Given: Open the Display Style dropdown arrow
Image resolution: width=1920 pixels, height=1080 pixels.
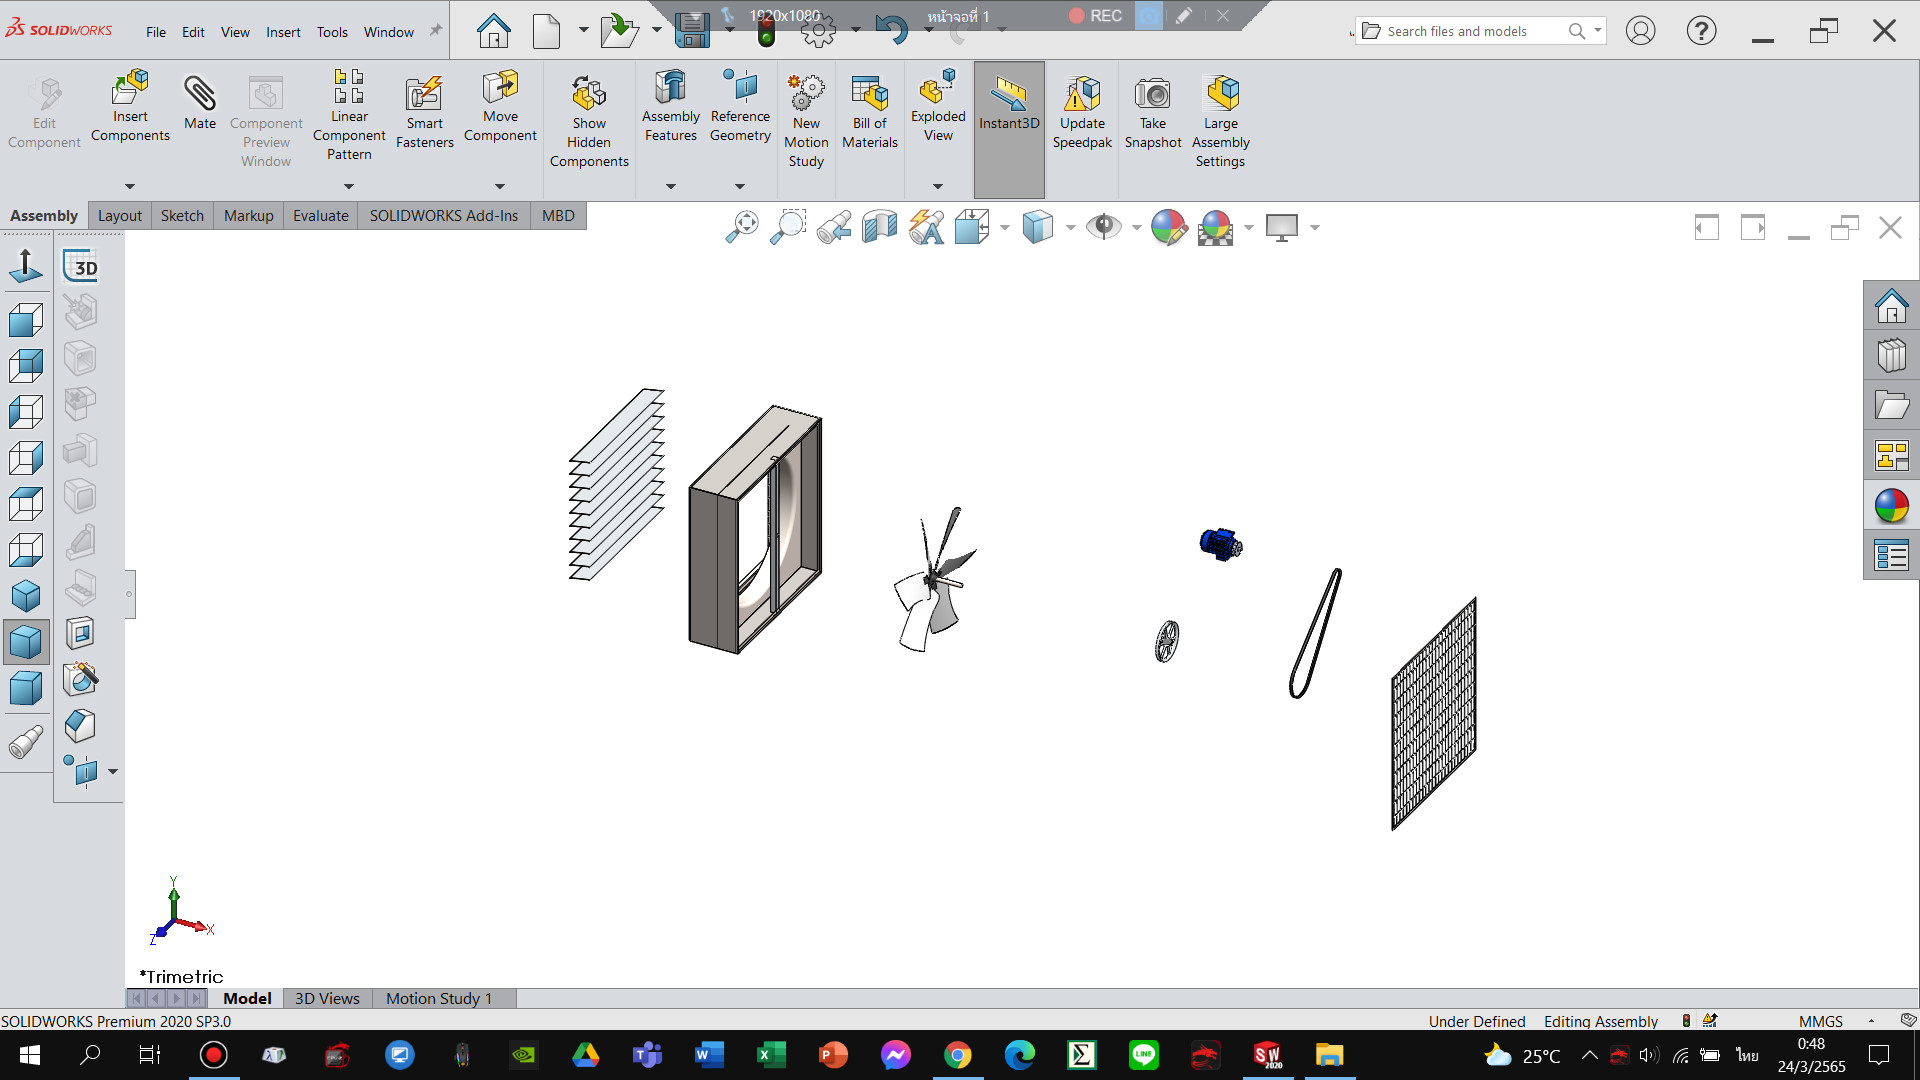Looking at the screenshot, I should tap(1070, 228).
